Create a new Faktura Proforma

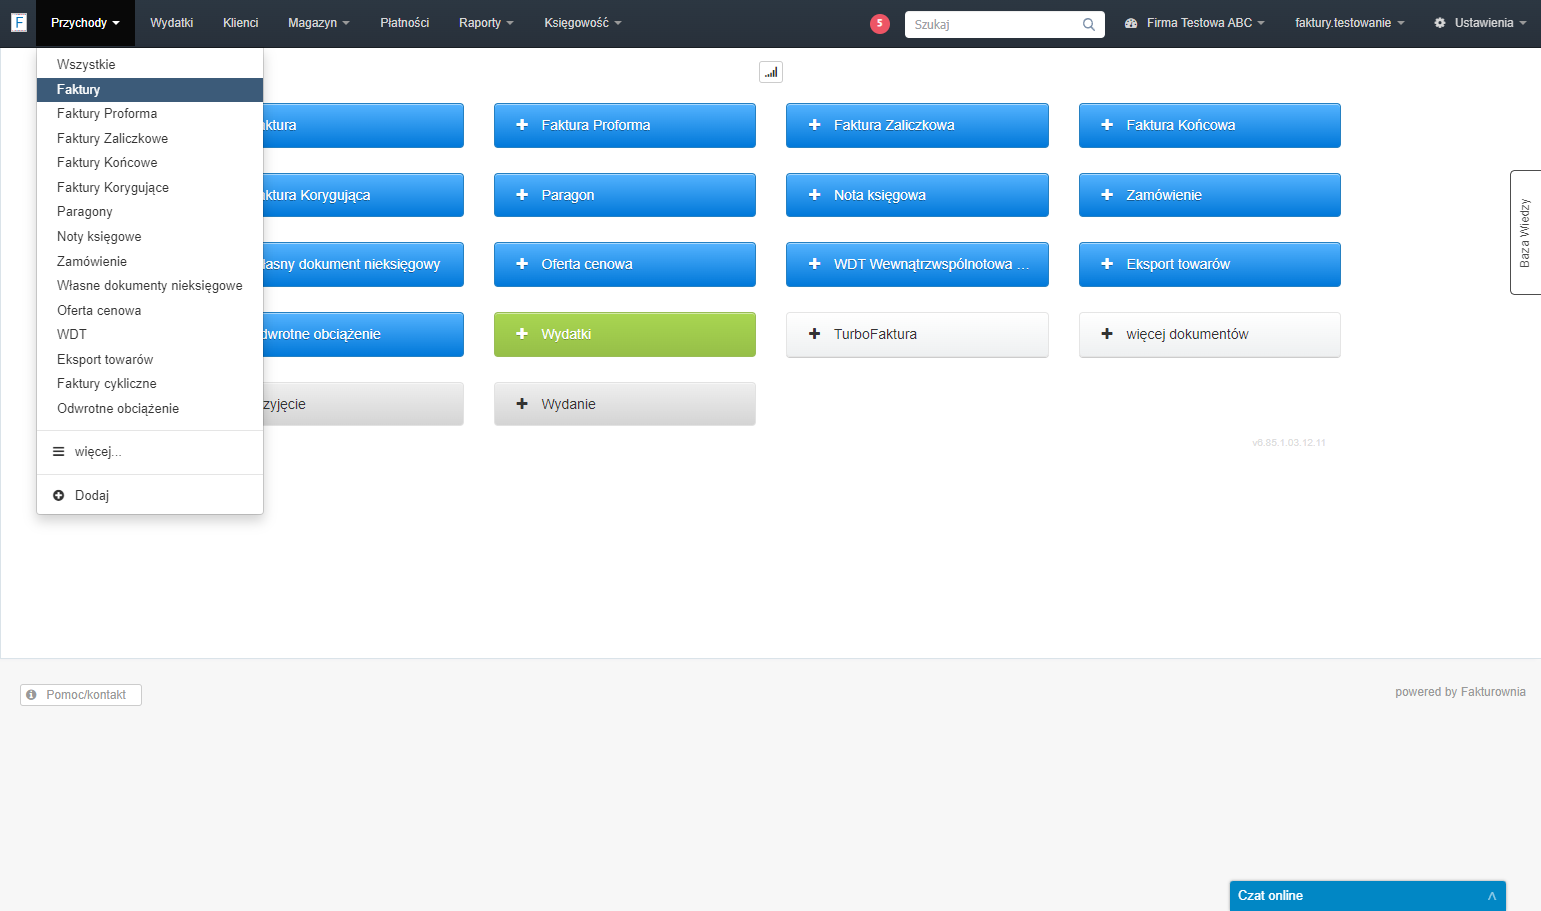tap(625, 125)
